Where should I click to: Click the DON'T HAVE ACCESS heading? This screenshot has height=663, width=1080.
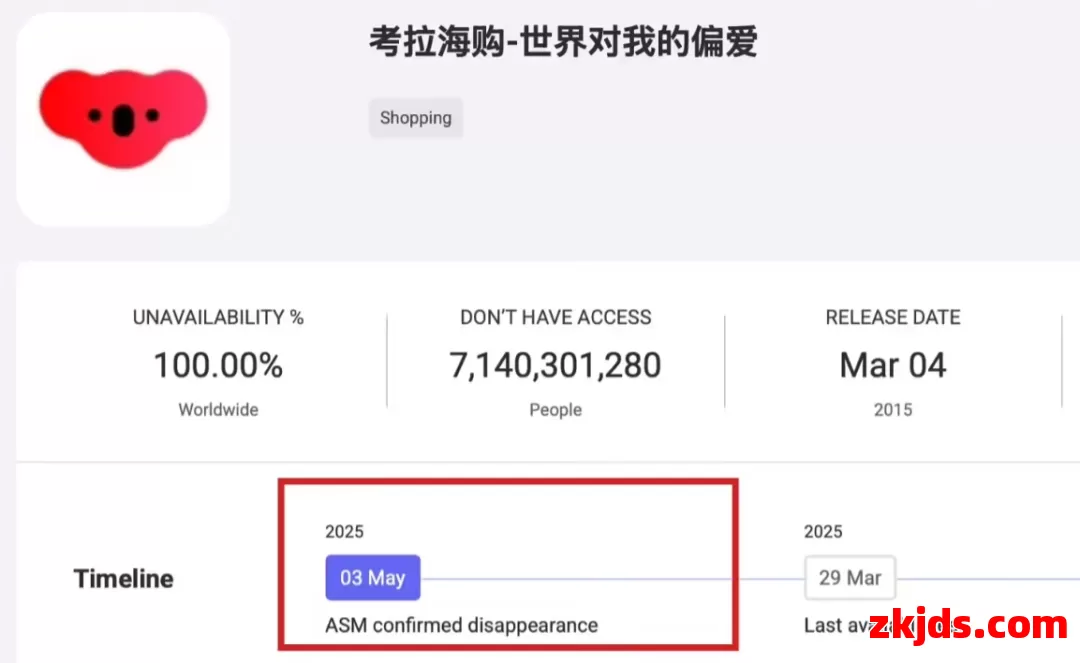point(555,317)
